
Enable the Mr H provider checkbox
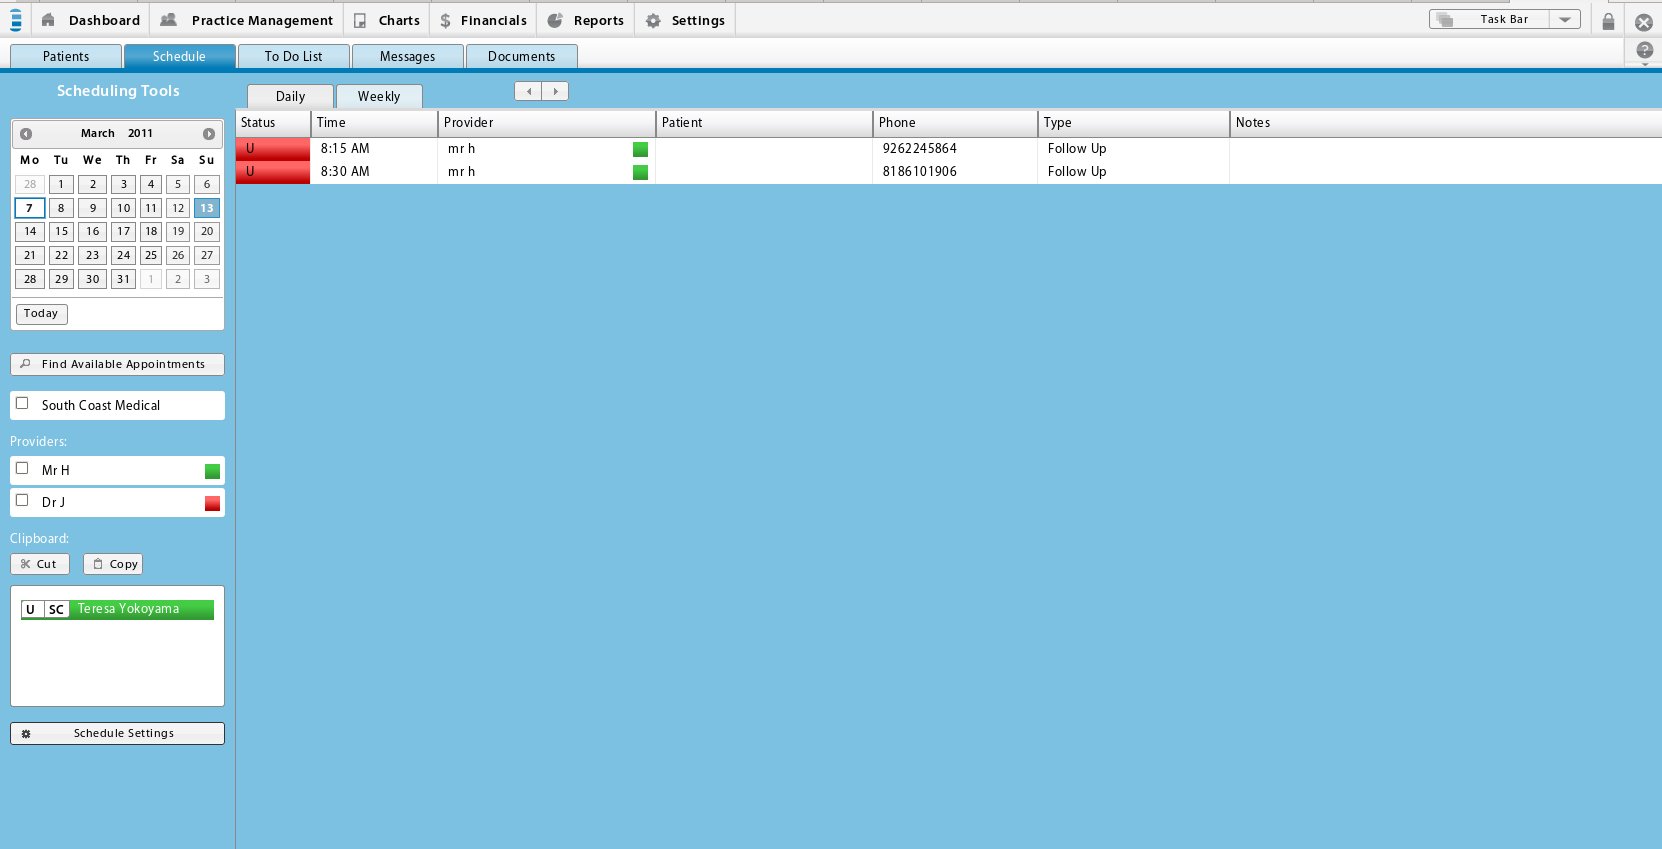(x=22, y=468)
